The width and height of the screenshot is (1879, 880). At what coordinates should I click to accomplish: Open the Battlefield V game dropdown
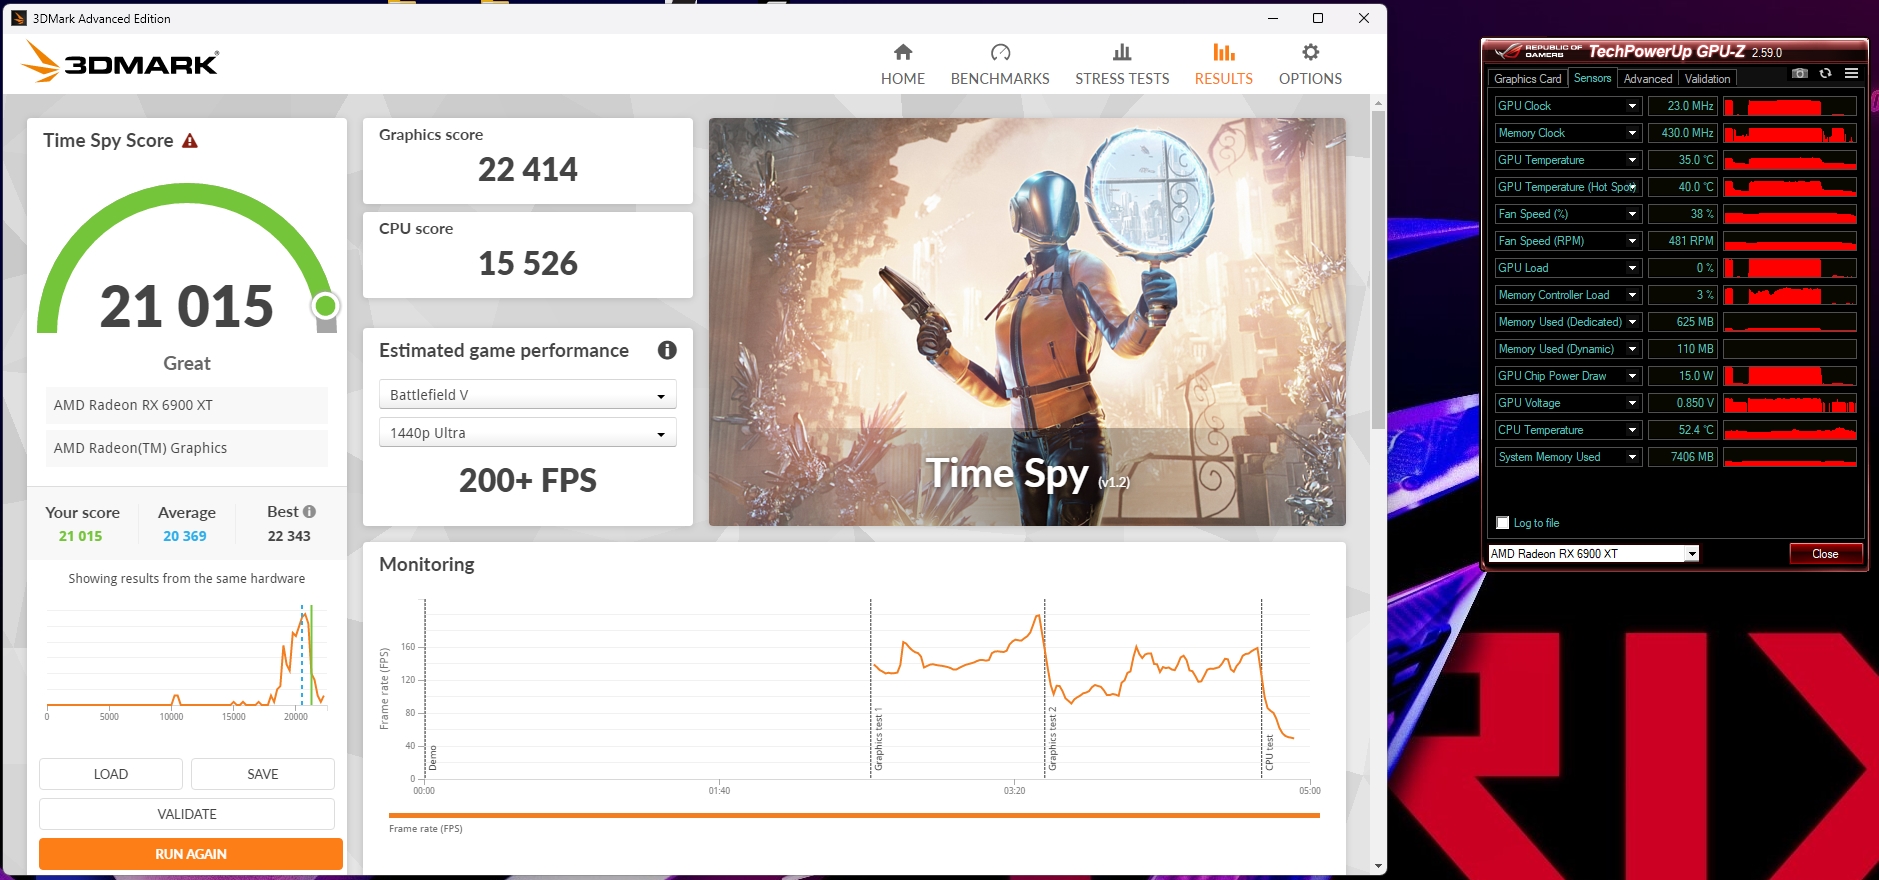click(x=528, y=395)
